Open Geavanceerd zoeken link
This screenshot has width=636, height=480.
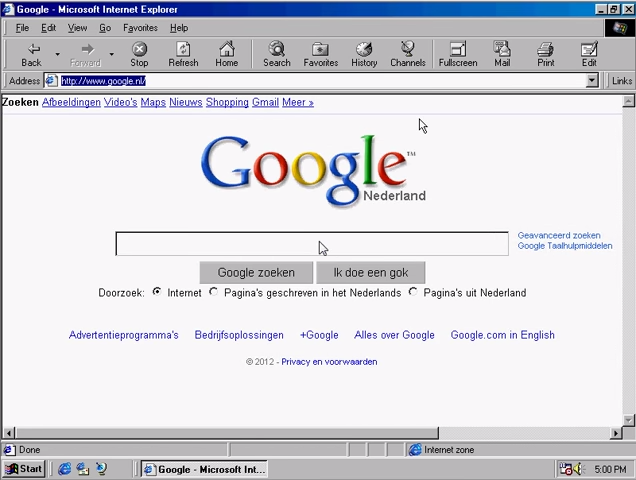559,235
